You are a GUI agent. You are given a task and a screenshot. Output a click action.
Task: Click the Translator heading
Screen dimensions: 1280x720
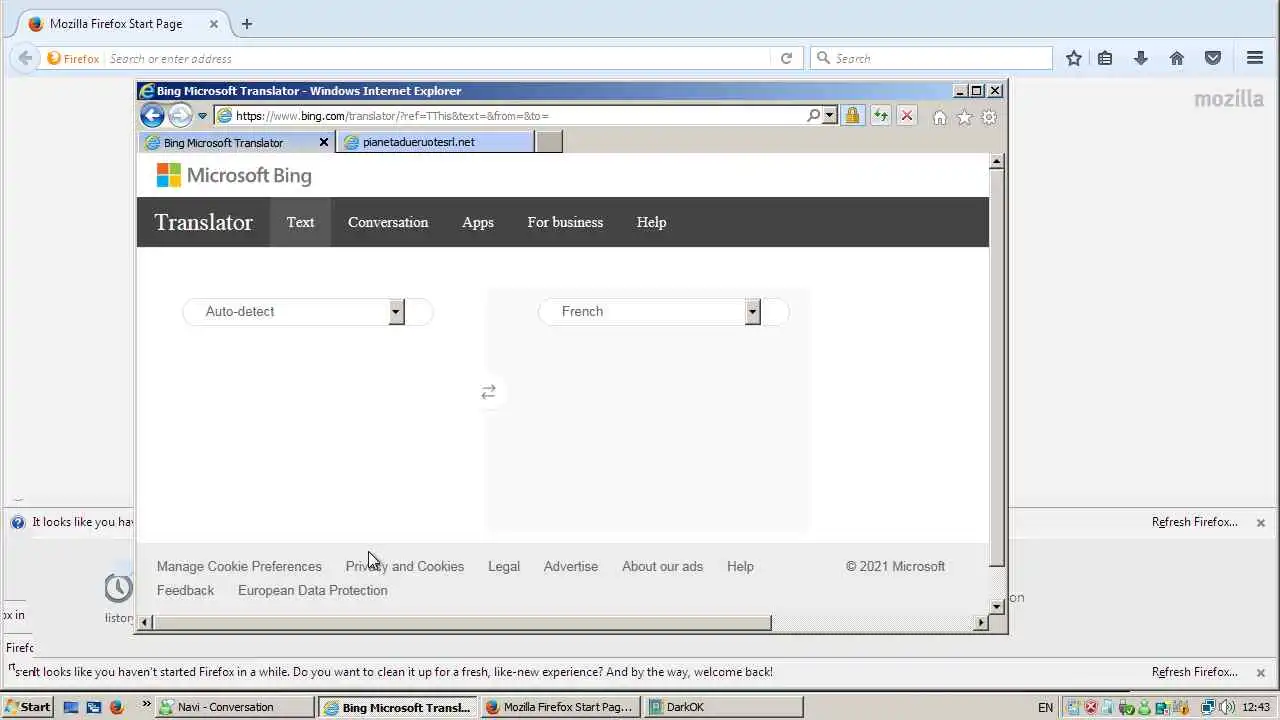pyautogui.click(x=203, y=222)
